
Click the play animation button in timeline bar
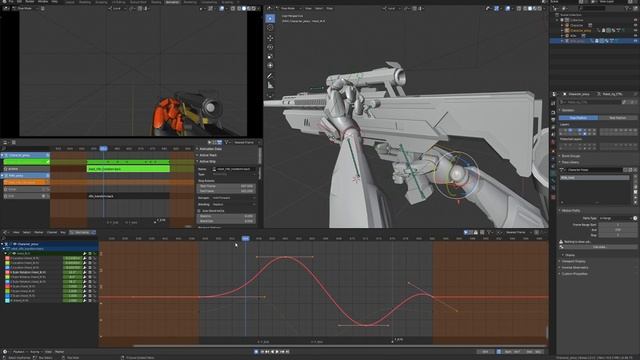click(278, 351)
